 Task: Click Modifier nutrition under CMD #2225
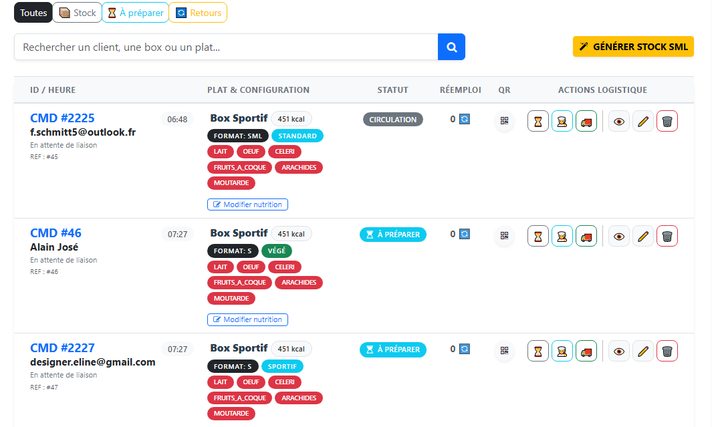[248, 205]
